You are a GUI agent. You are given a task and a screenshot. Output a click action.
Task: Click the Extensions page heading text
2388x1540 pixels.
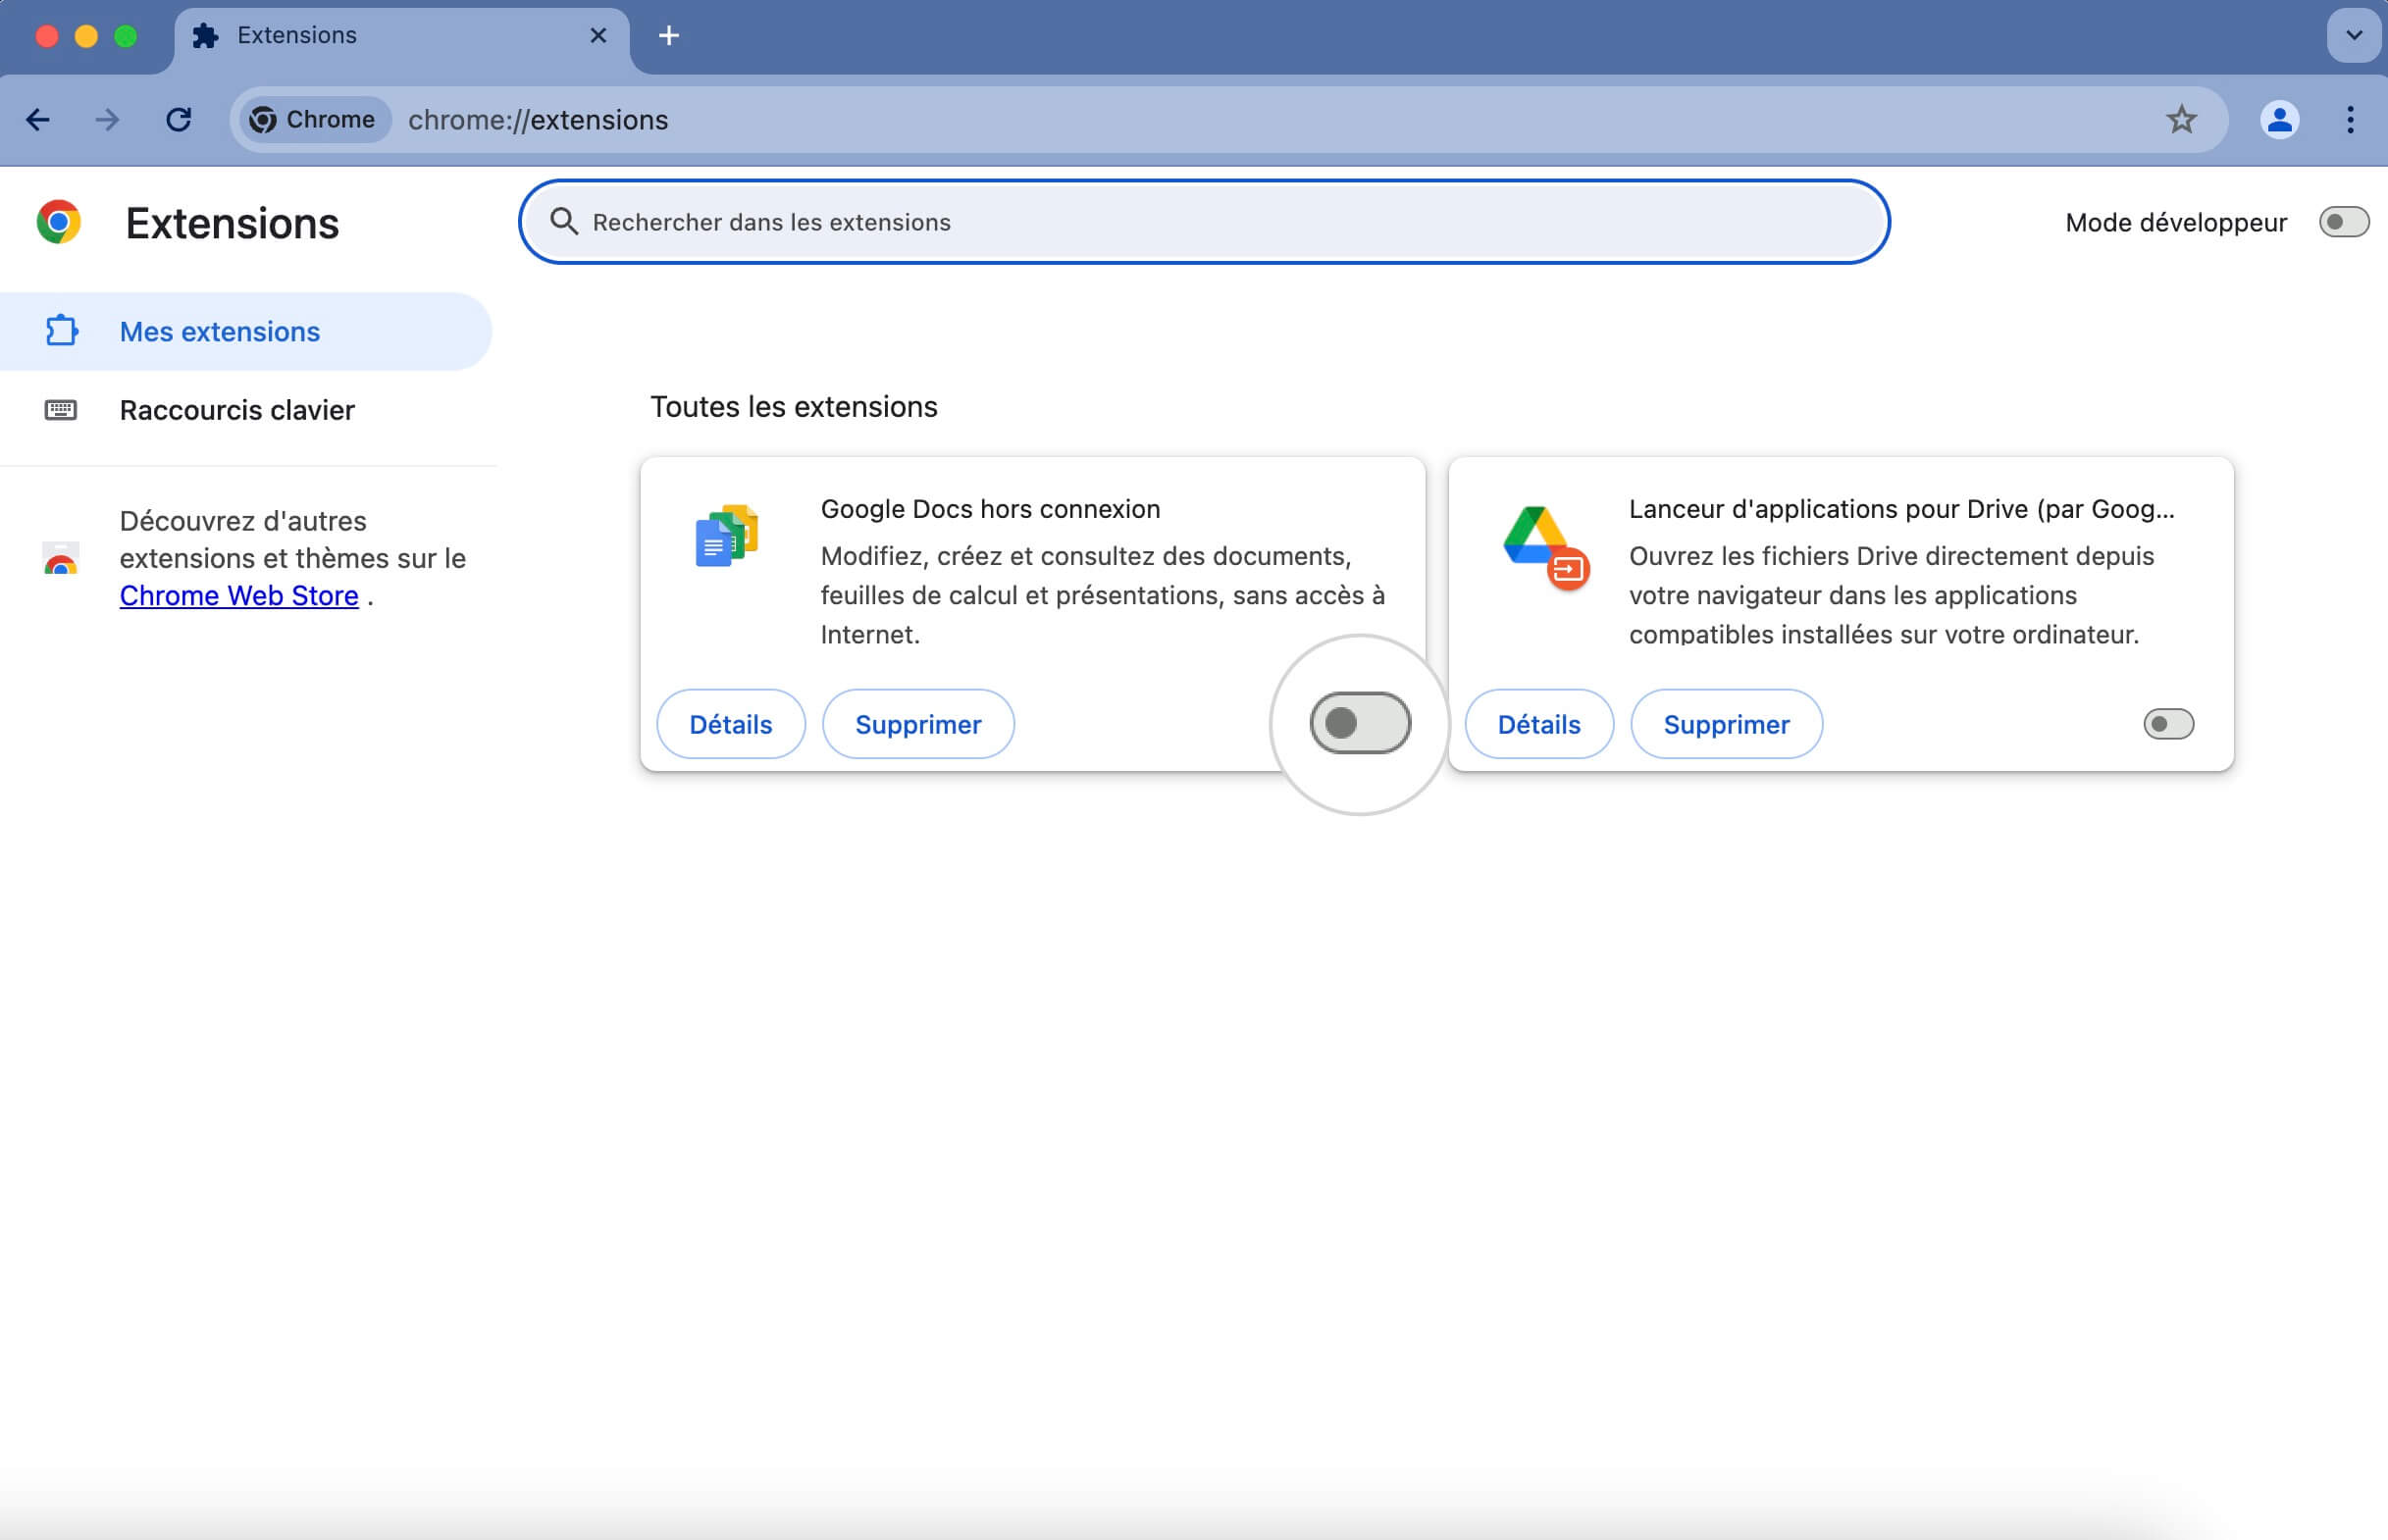click(x=232, y=224)
